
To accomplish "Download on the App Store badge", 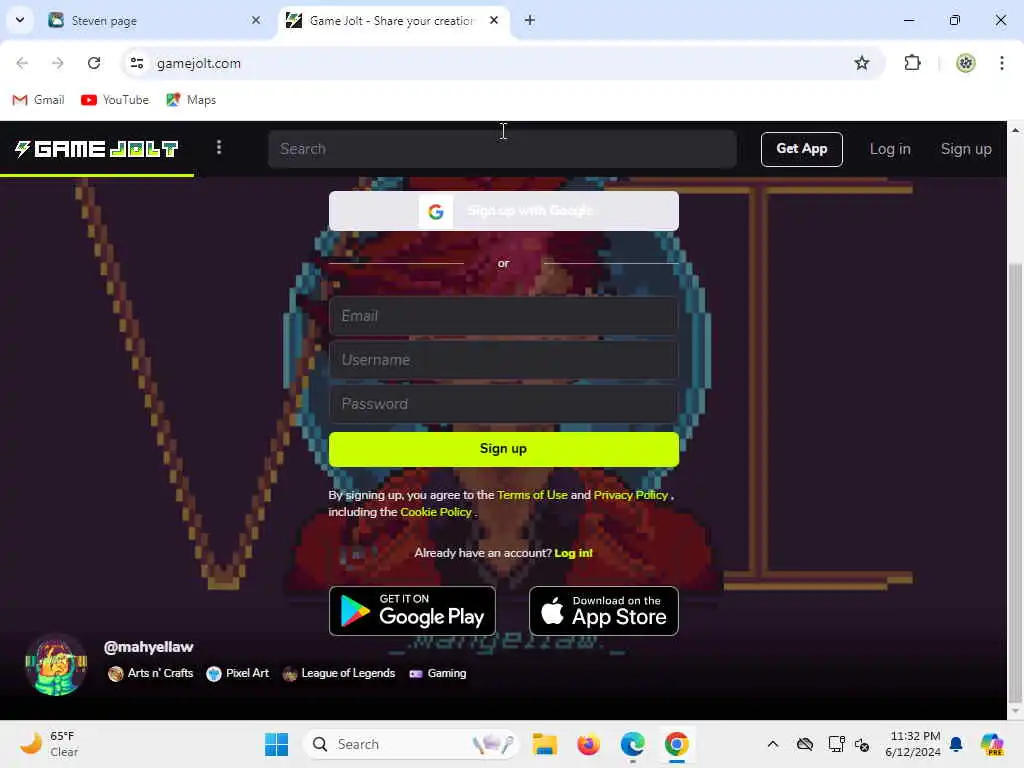I will tap(603, 611).
